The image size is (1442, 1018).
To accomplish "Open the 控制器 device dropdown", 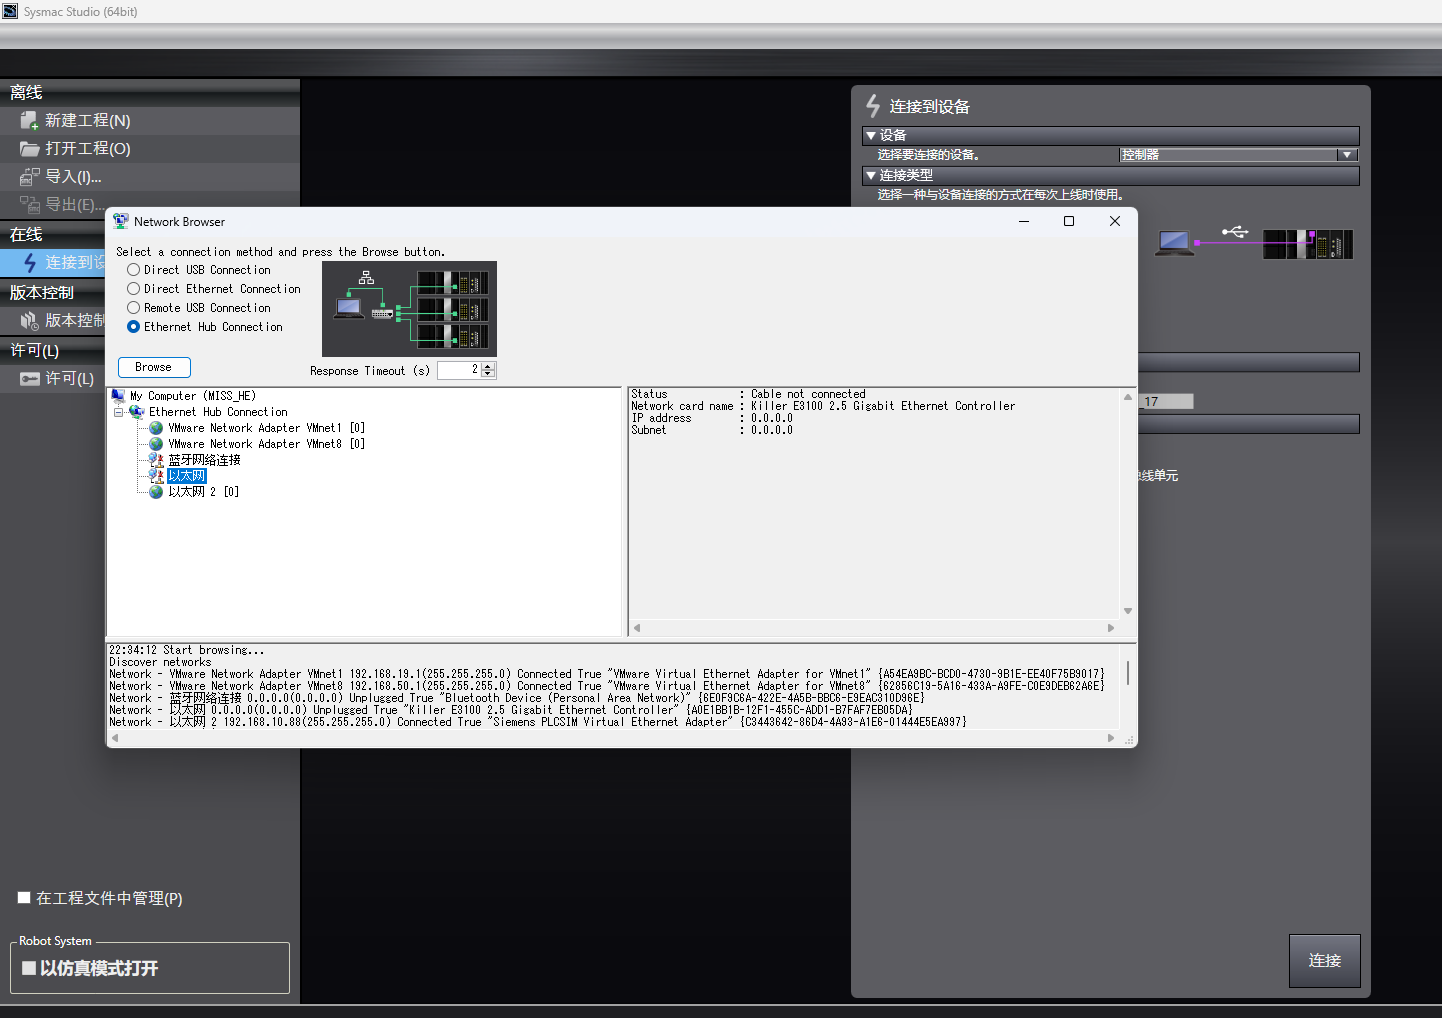I will click(1347, 155).
